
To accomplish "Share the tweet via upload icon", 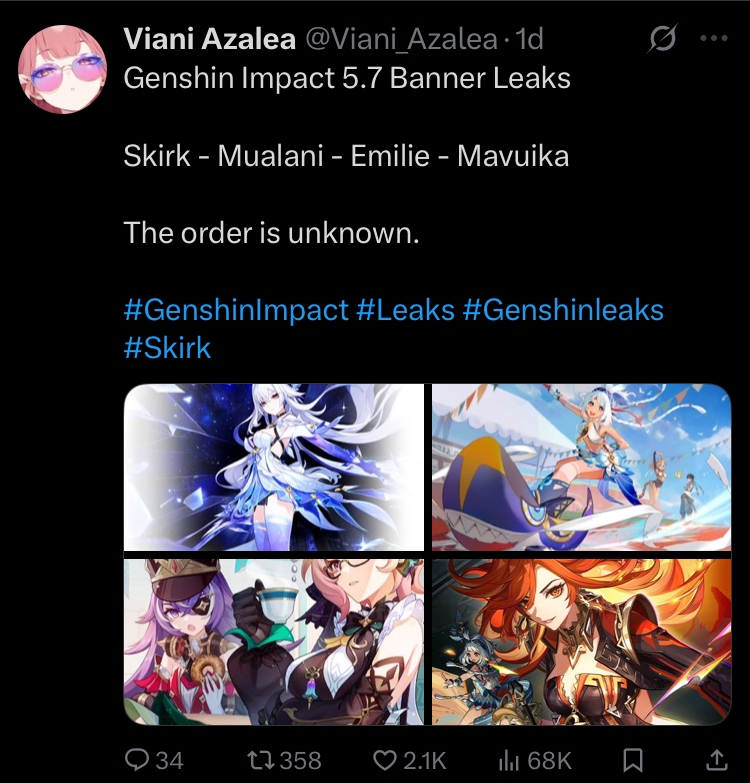I will (x=717, y=760).
